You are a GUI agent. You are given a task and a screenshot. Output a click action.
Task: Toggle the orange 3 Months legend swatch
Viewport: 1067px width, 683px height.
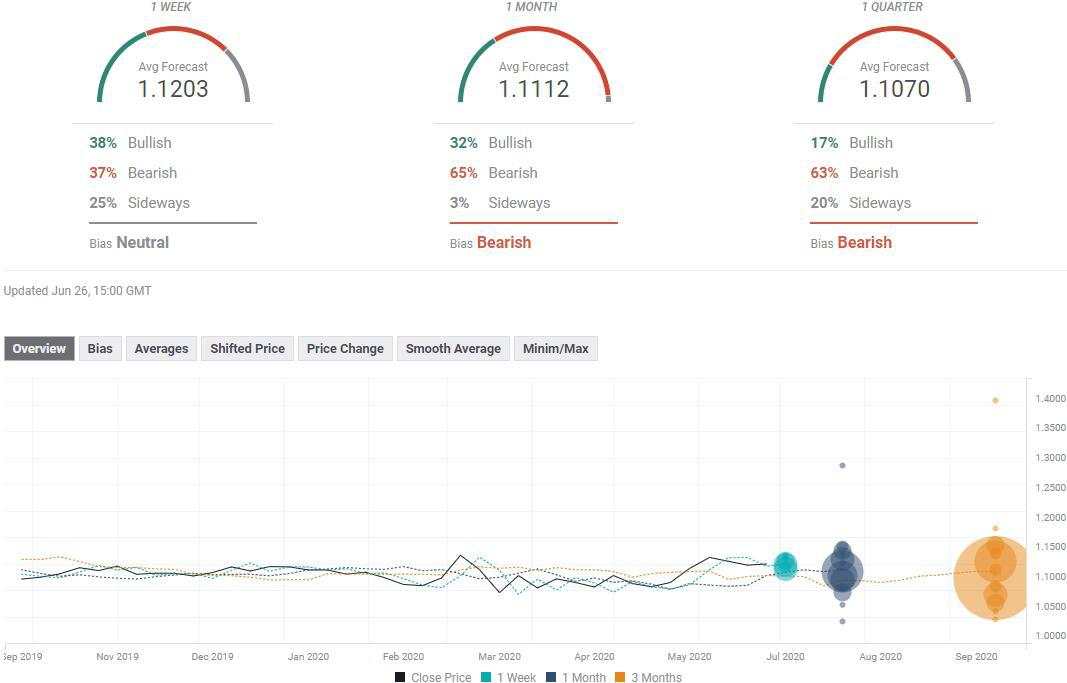(620, 677)
